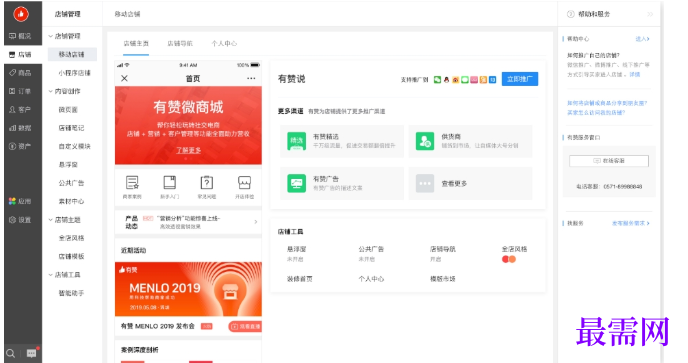Close the phone preview with the X icon

125,78
